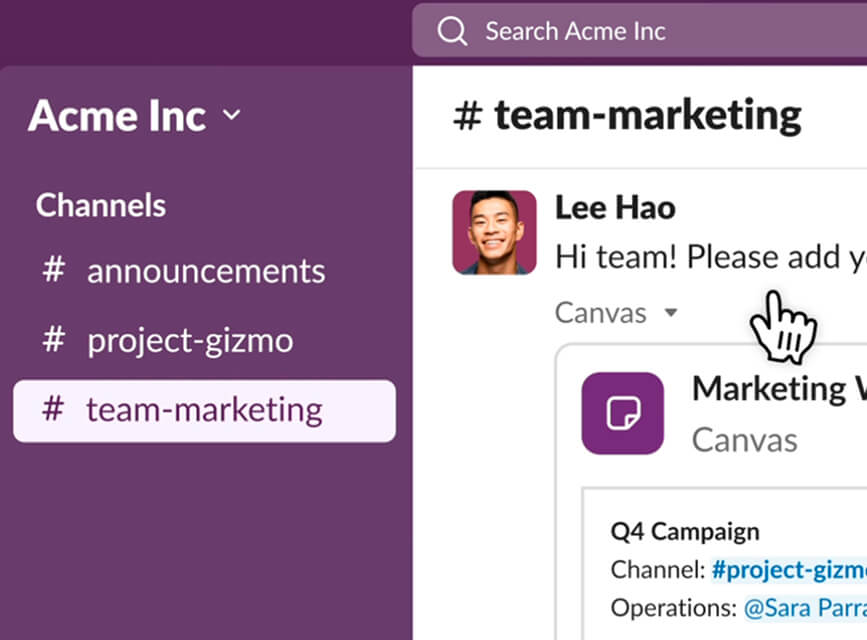Image resolution: width=867 pixels, height=640 pixels.
Task: Click the # team-marketing channel header title
Action: [x=627, y=116]
